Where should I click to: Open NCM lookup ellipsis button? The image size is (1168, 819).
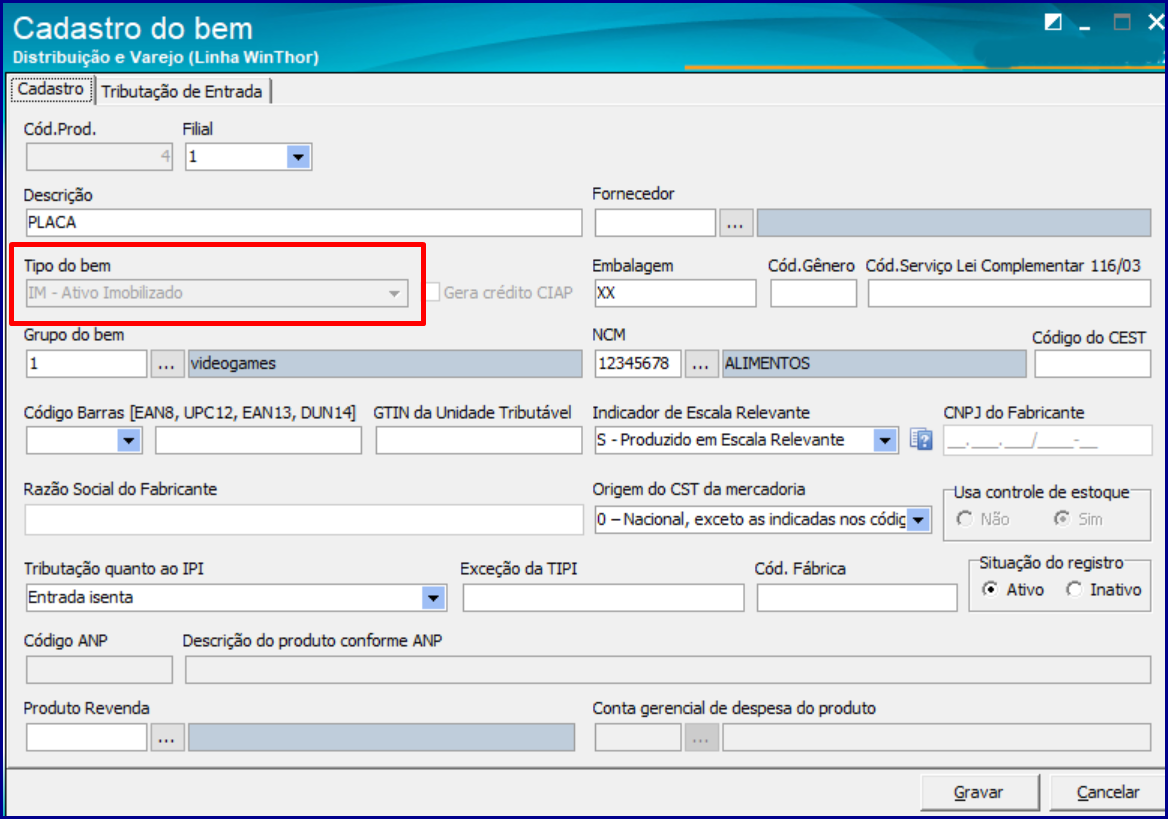701,364
